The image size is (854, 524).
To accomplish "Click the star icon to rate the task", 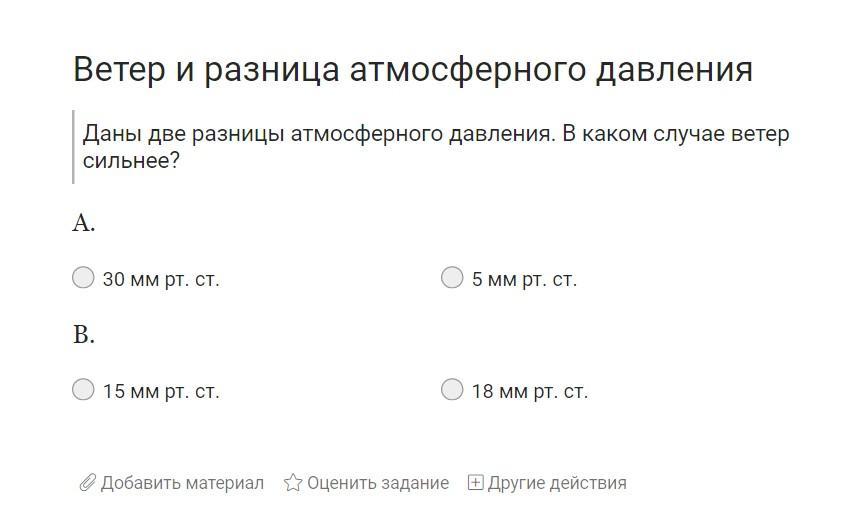I will point(293,483).
